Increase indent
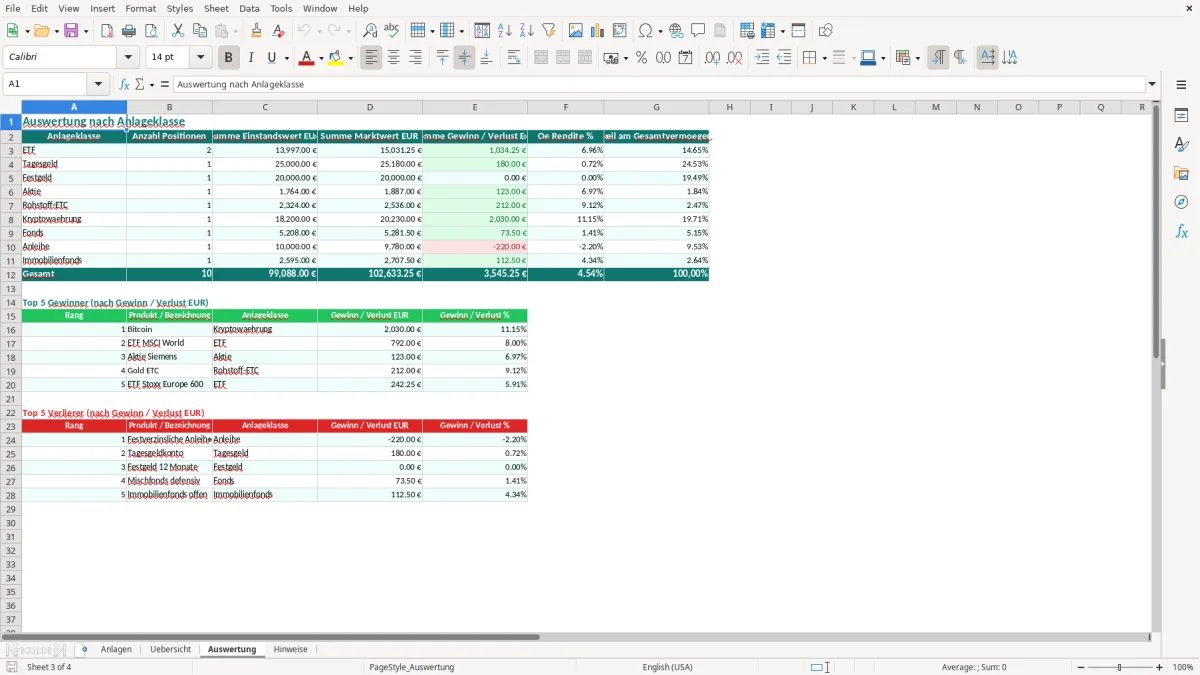The width and height of the screenshot is (1200, 675). pos(762,58)
